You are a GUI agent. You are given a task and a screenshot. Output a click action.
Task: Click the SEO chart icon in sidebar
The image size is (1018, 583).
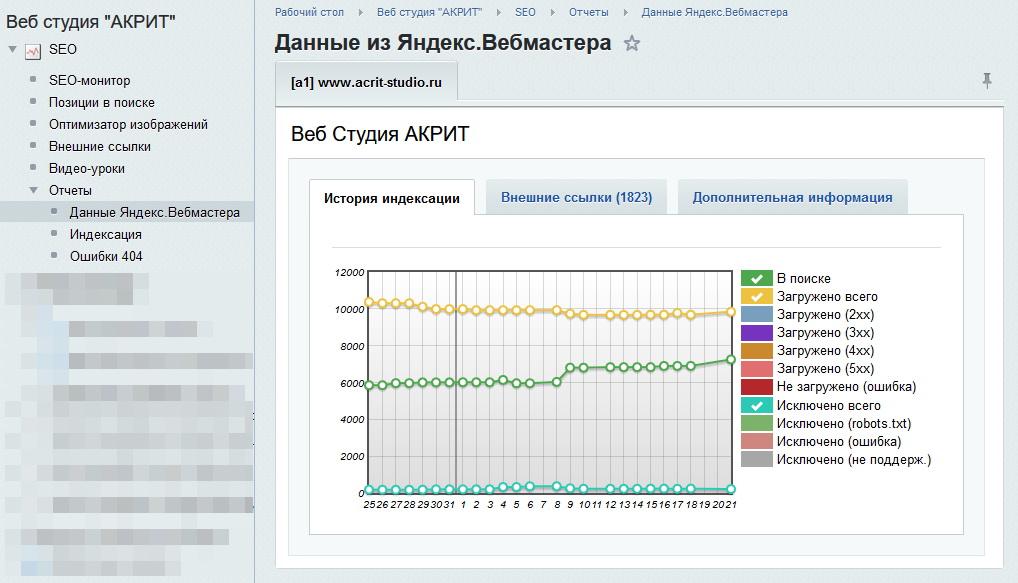31,50
